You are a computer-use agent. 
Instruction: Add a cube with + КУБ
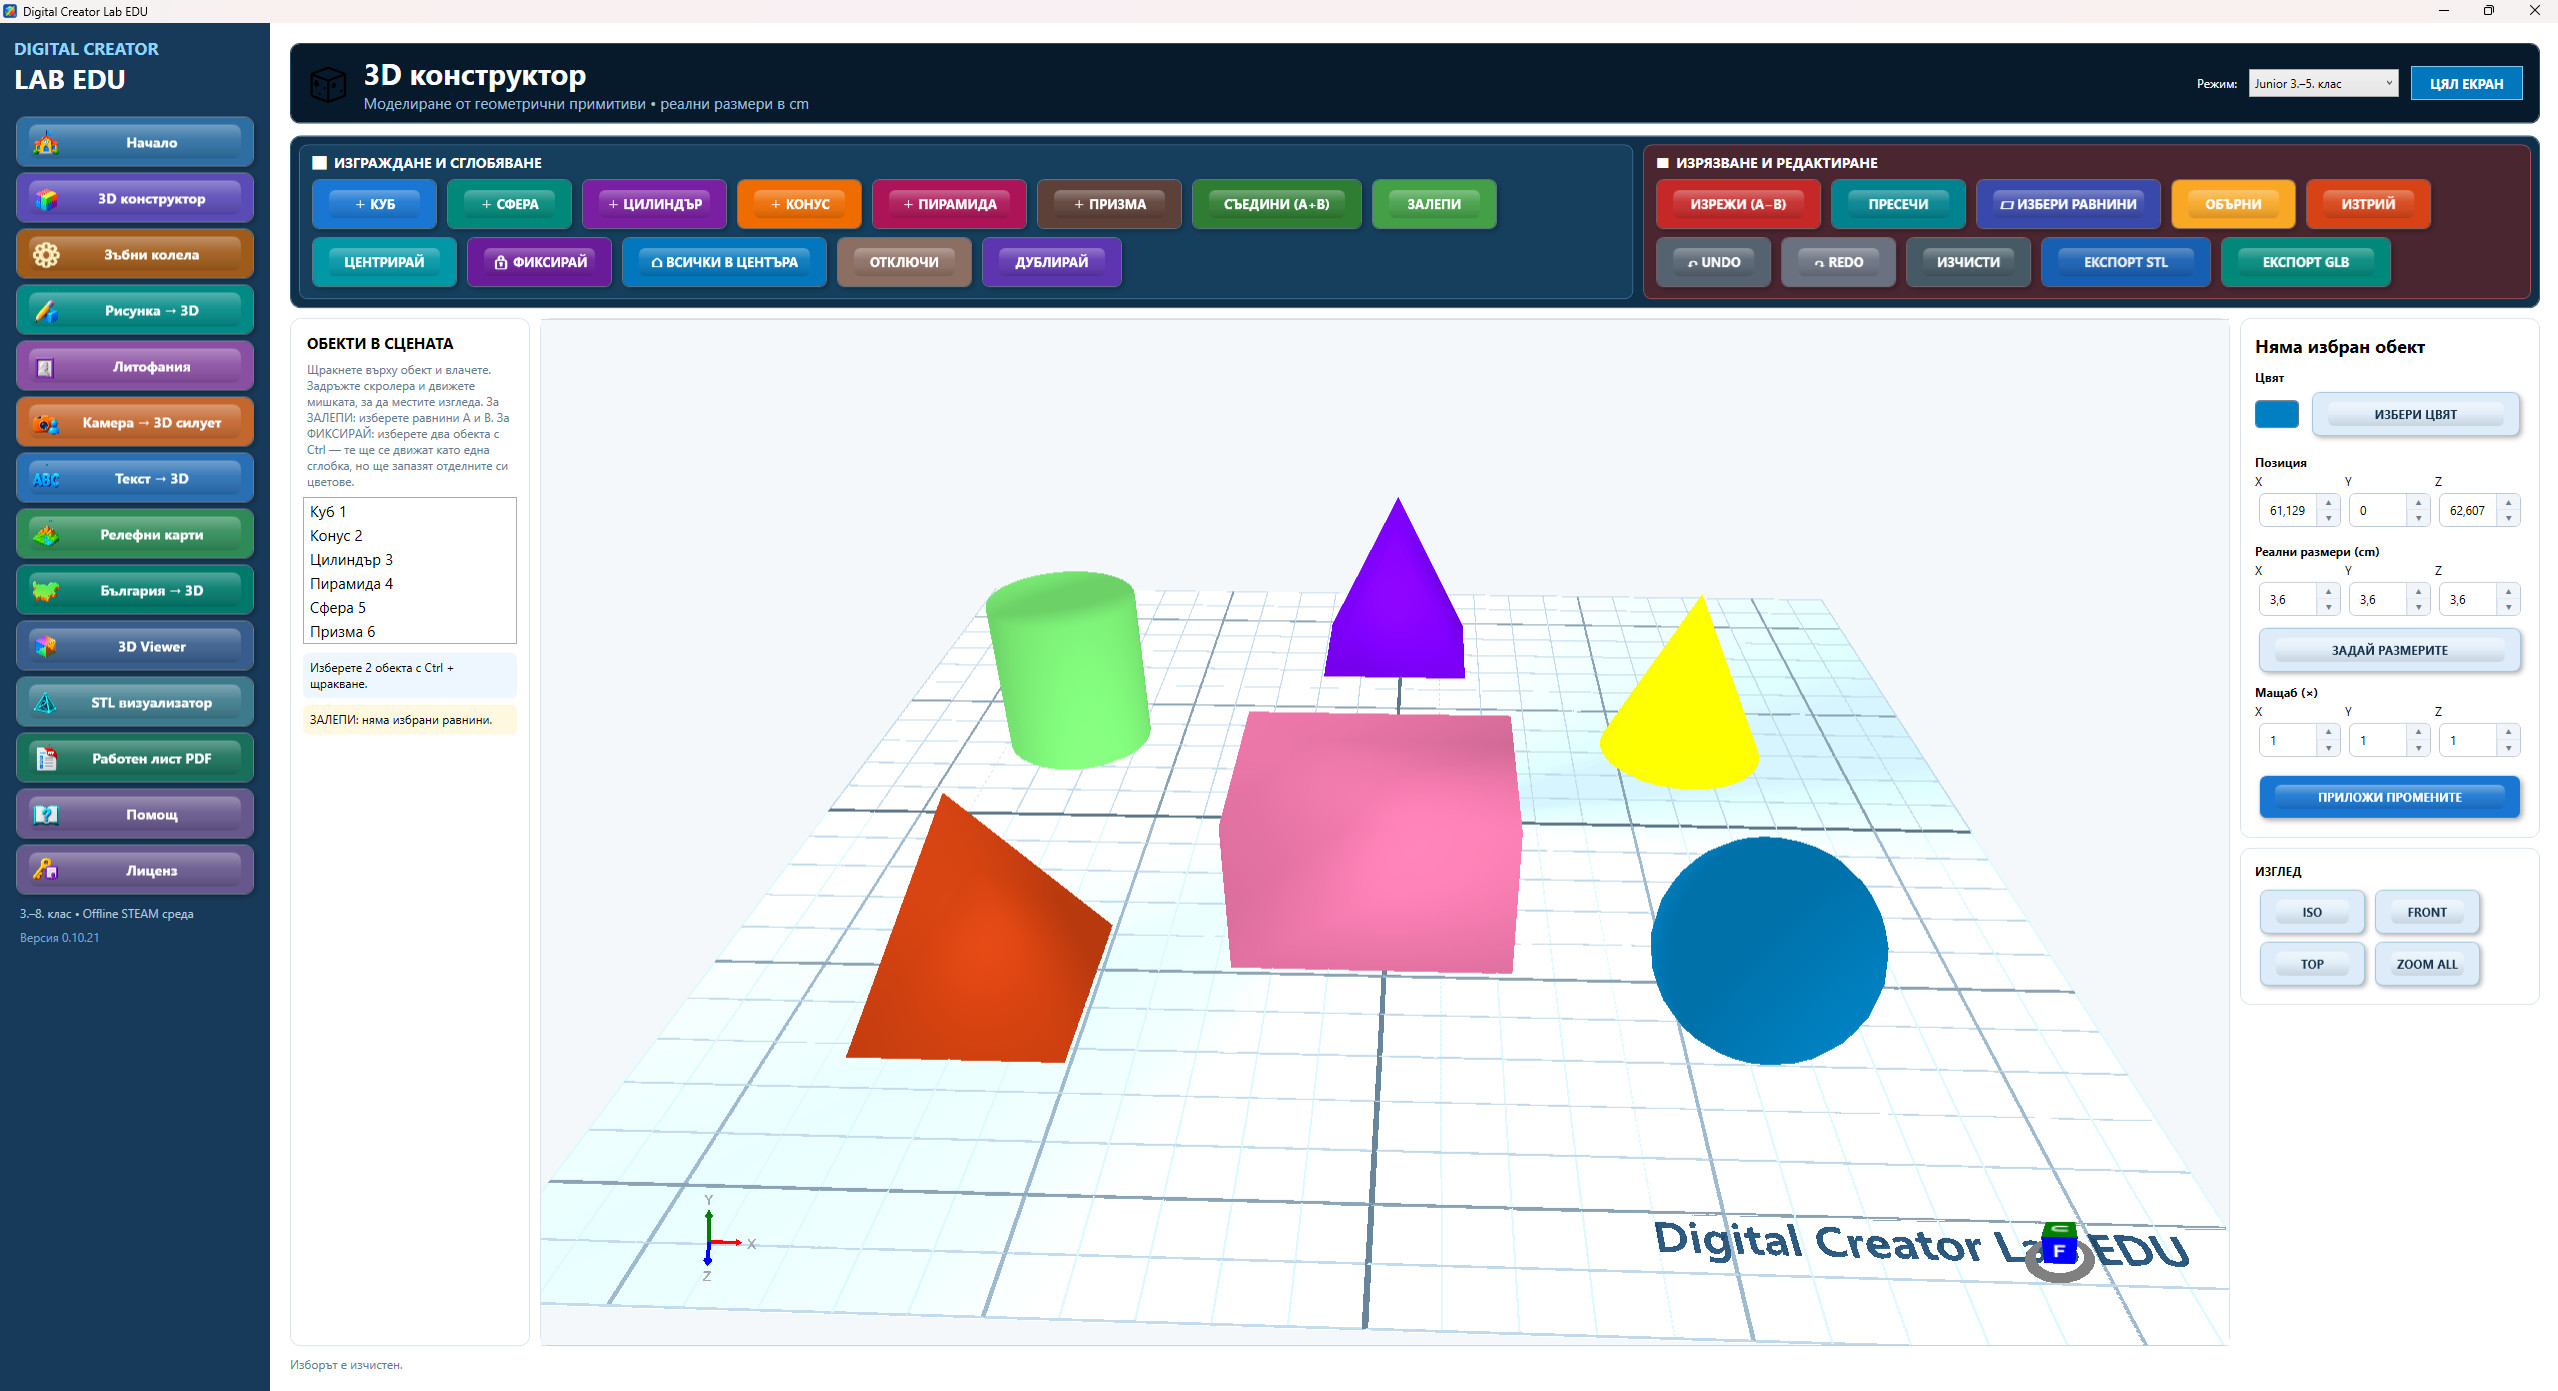tap(374, 204)
